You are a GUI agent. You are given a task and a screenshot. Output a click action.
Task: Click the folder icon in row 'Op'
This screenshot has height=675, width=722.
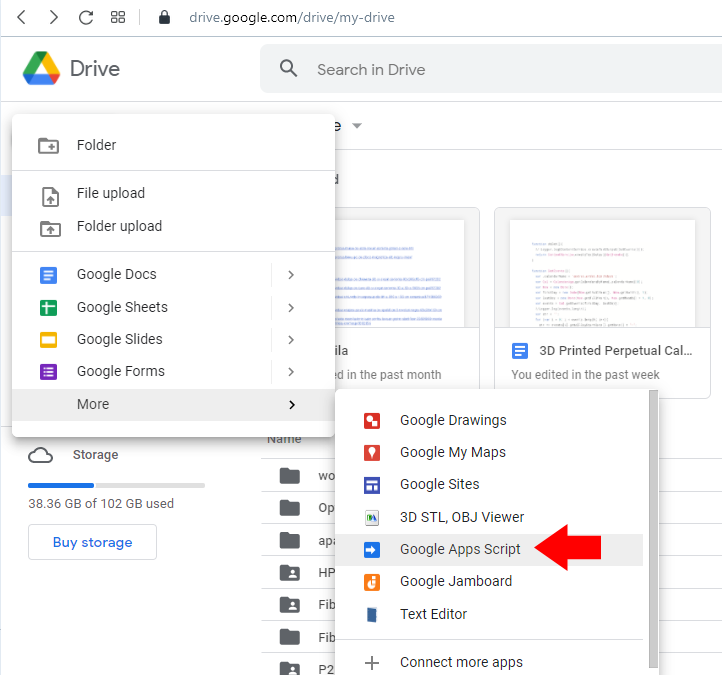[x=290, y=508]
